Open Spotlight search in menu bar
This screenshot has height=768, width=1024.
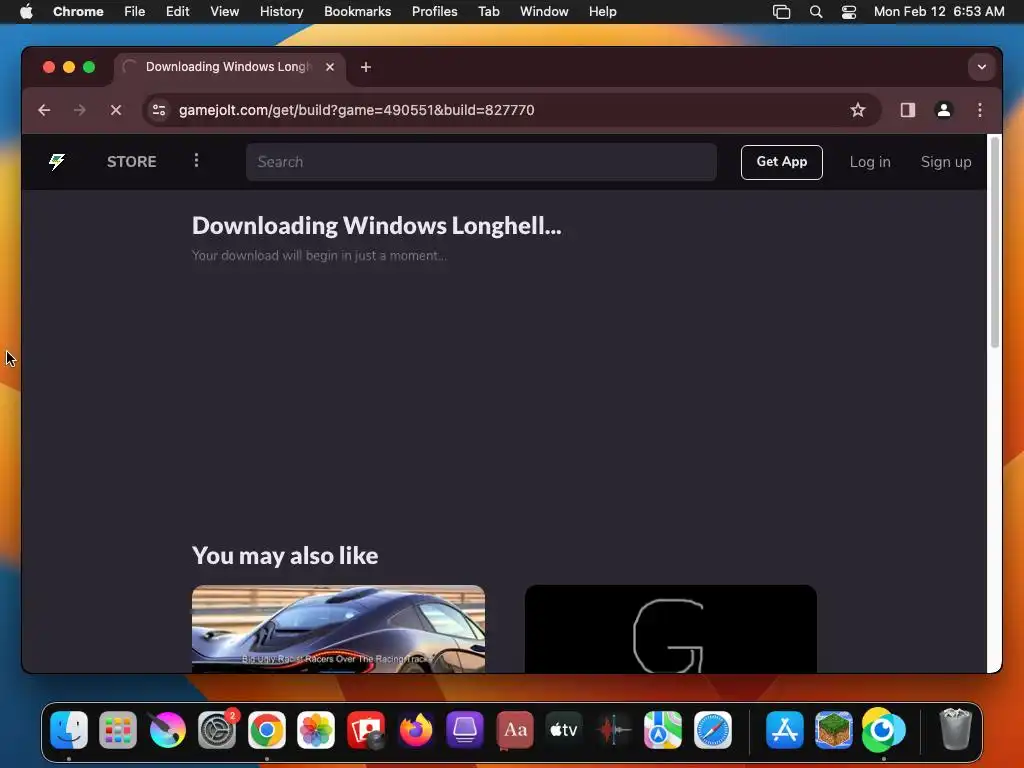[816, 12]
